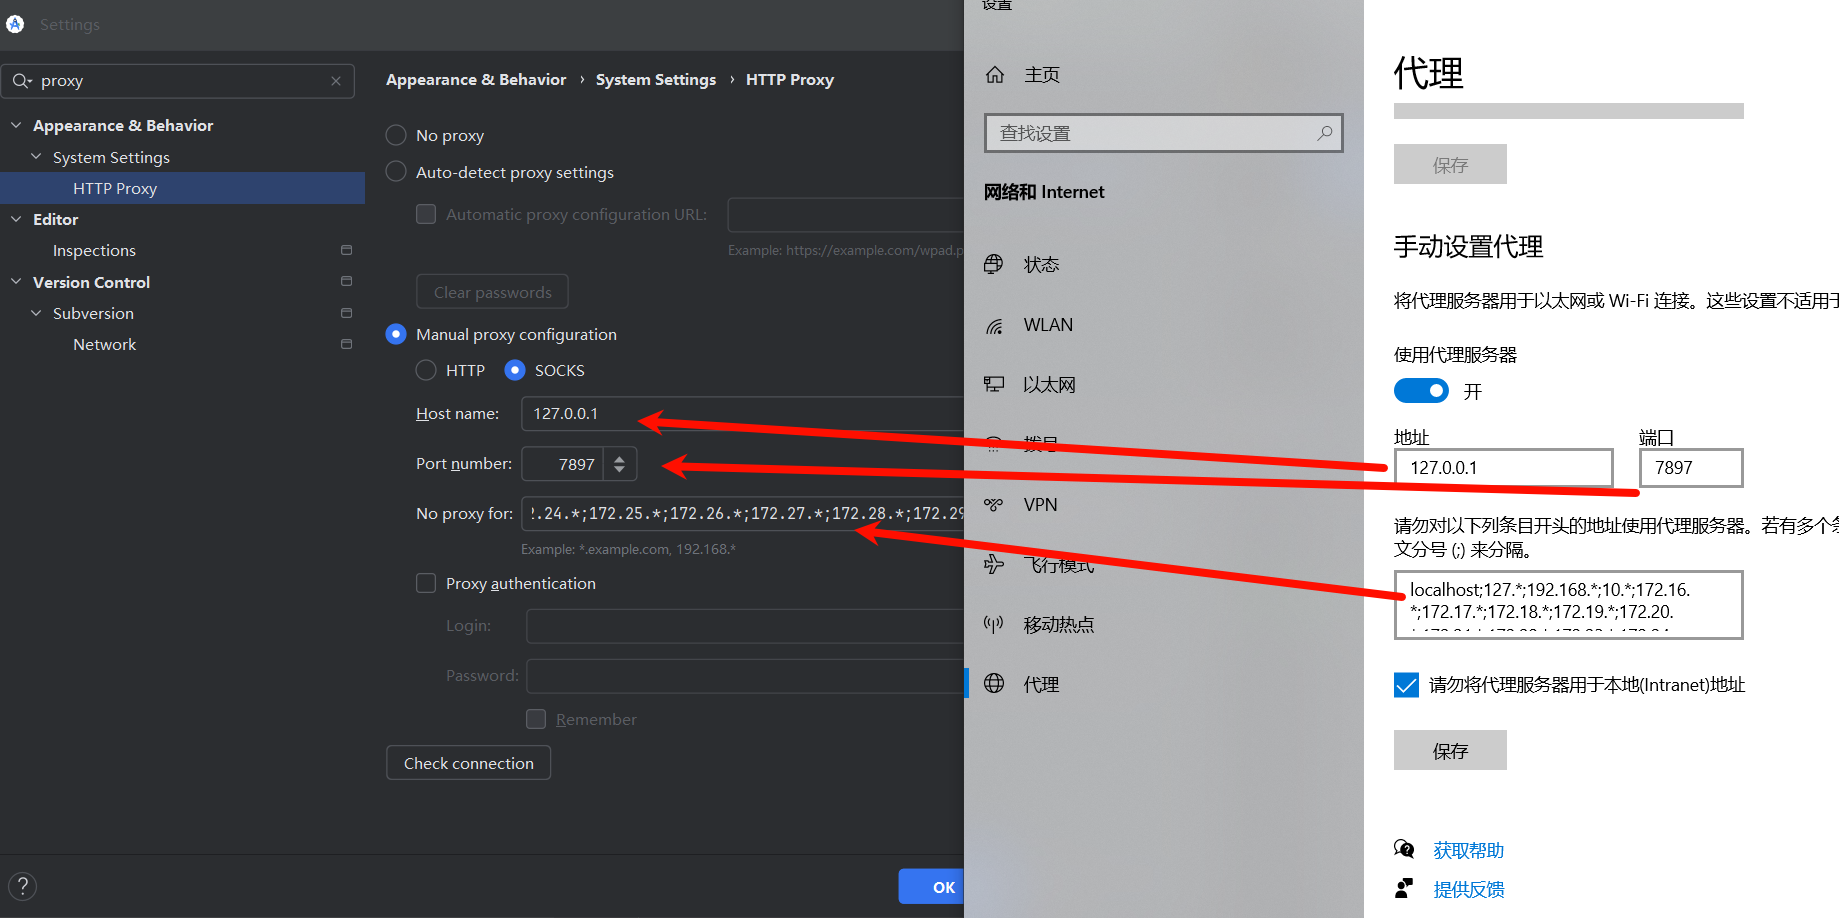The width and height of the screenshot is (1839, 918).
Task: Open 主页 home icon in Windows Settings
Action: (x=995, y=75)
